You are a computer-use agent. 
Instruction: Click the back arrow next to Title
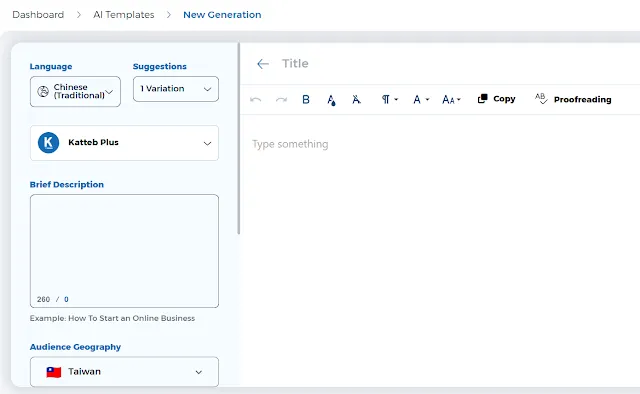[263, 64]
